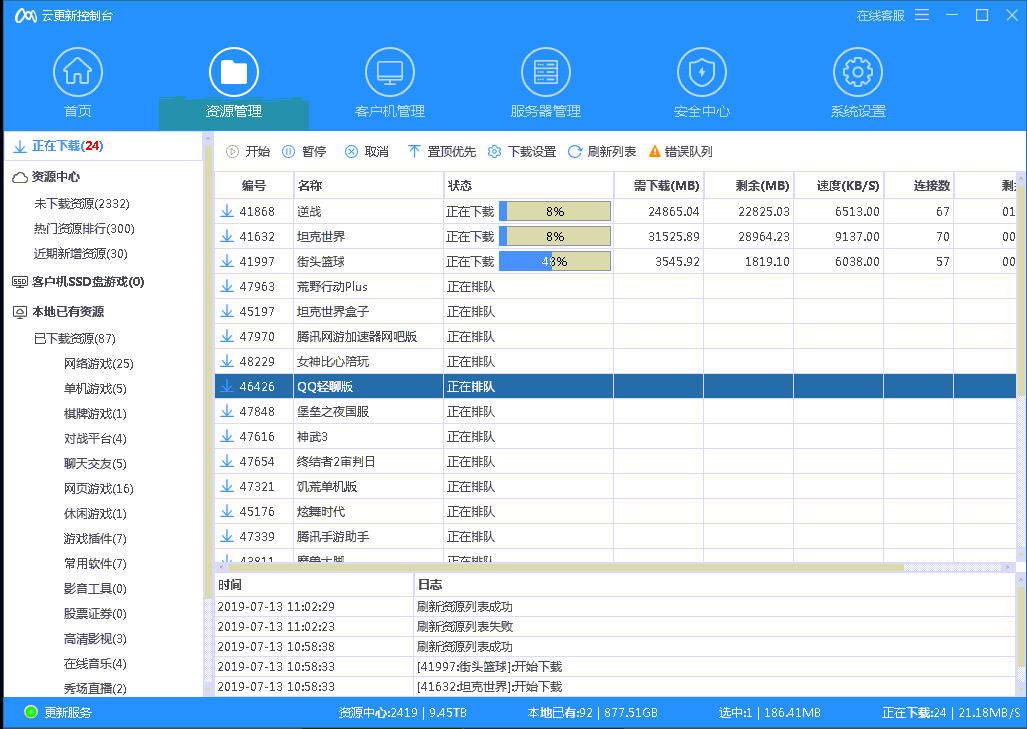Click download arrow icon for row 47963
Viewport: 1027px width, 729px height.
click(227, 286)
